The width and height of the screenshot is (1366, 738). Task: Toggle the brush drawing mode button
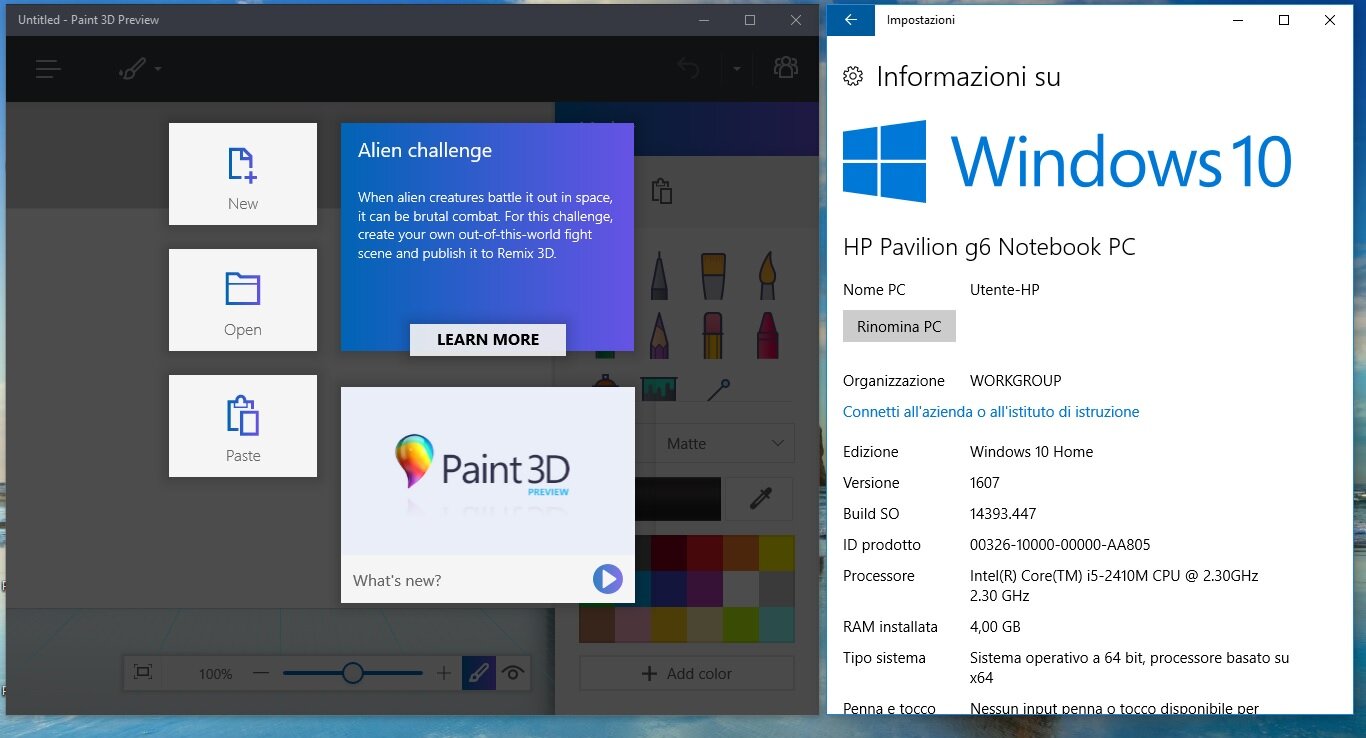click(x=478, y=672)
